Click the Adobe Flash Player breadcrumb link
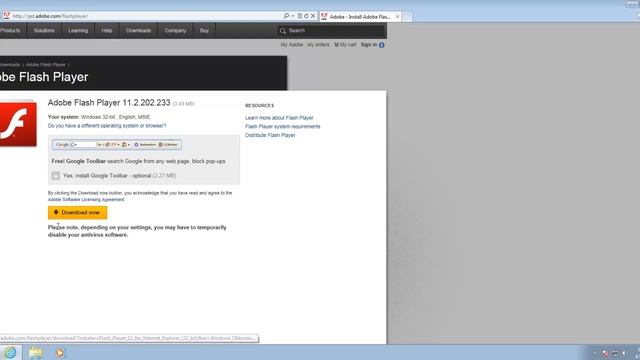This screenshot has width=640, height=360. [x=45, y=64]
